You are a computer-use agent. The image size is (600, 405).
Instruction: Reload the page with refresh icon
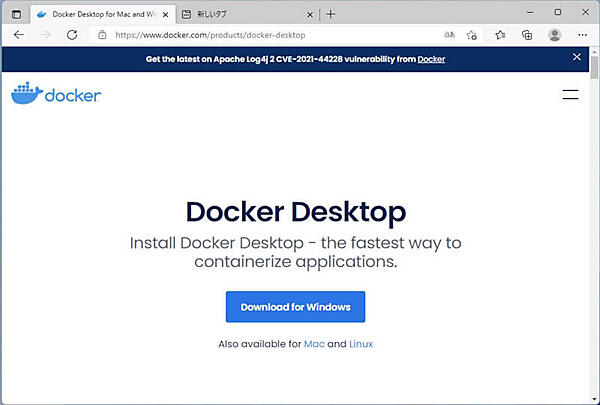(70, 34)
